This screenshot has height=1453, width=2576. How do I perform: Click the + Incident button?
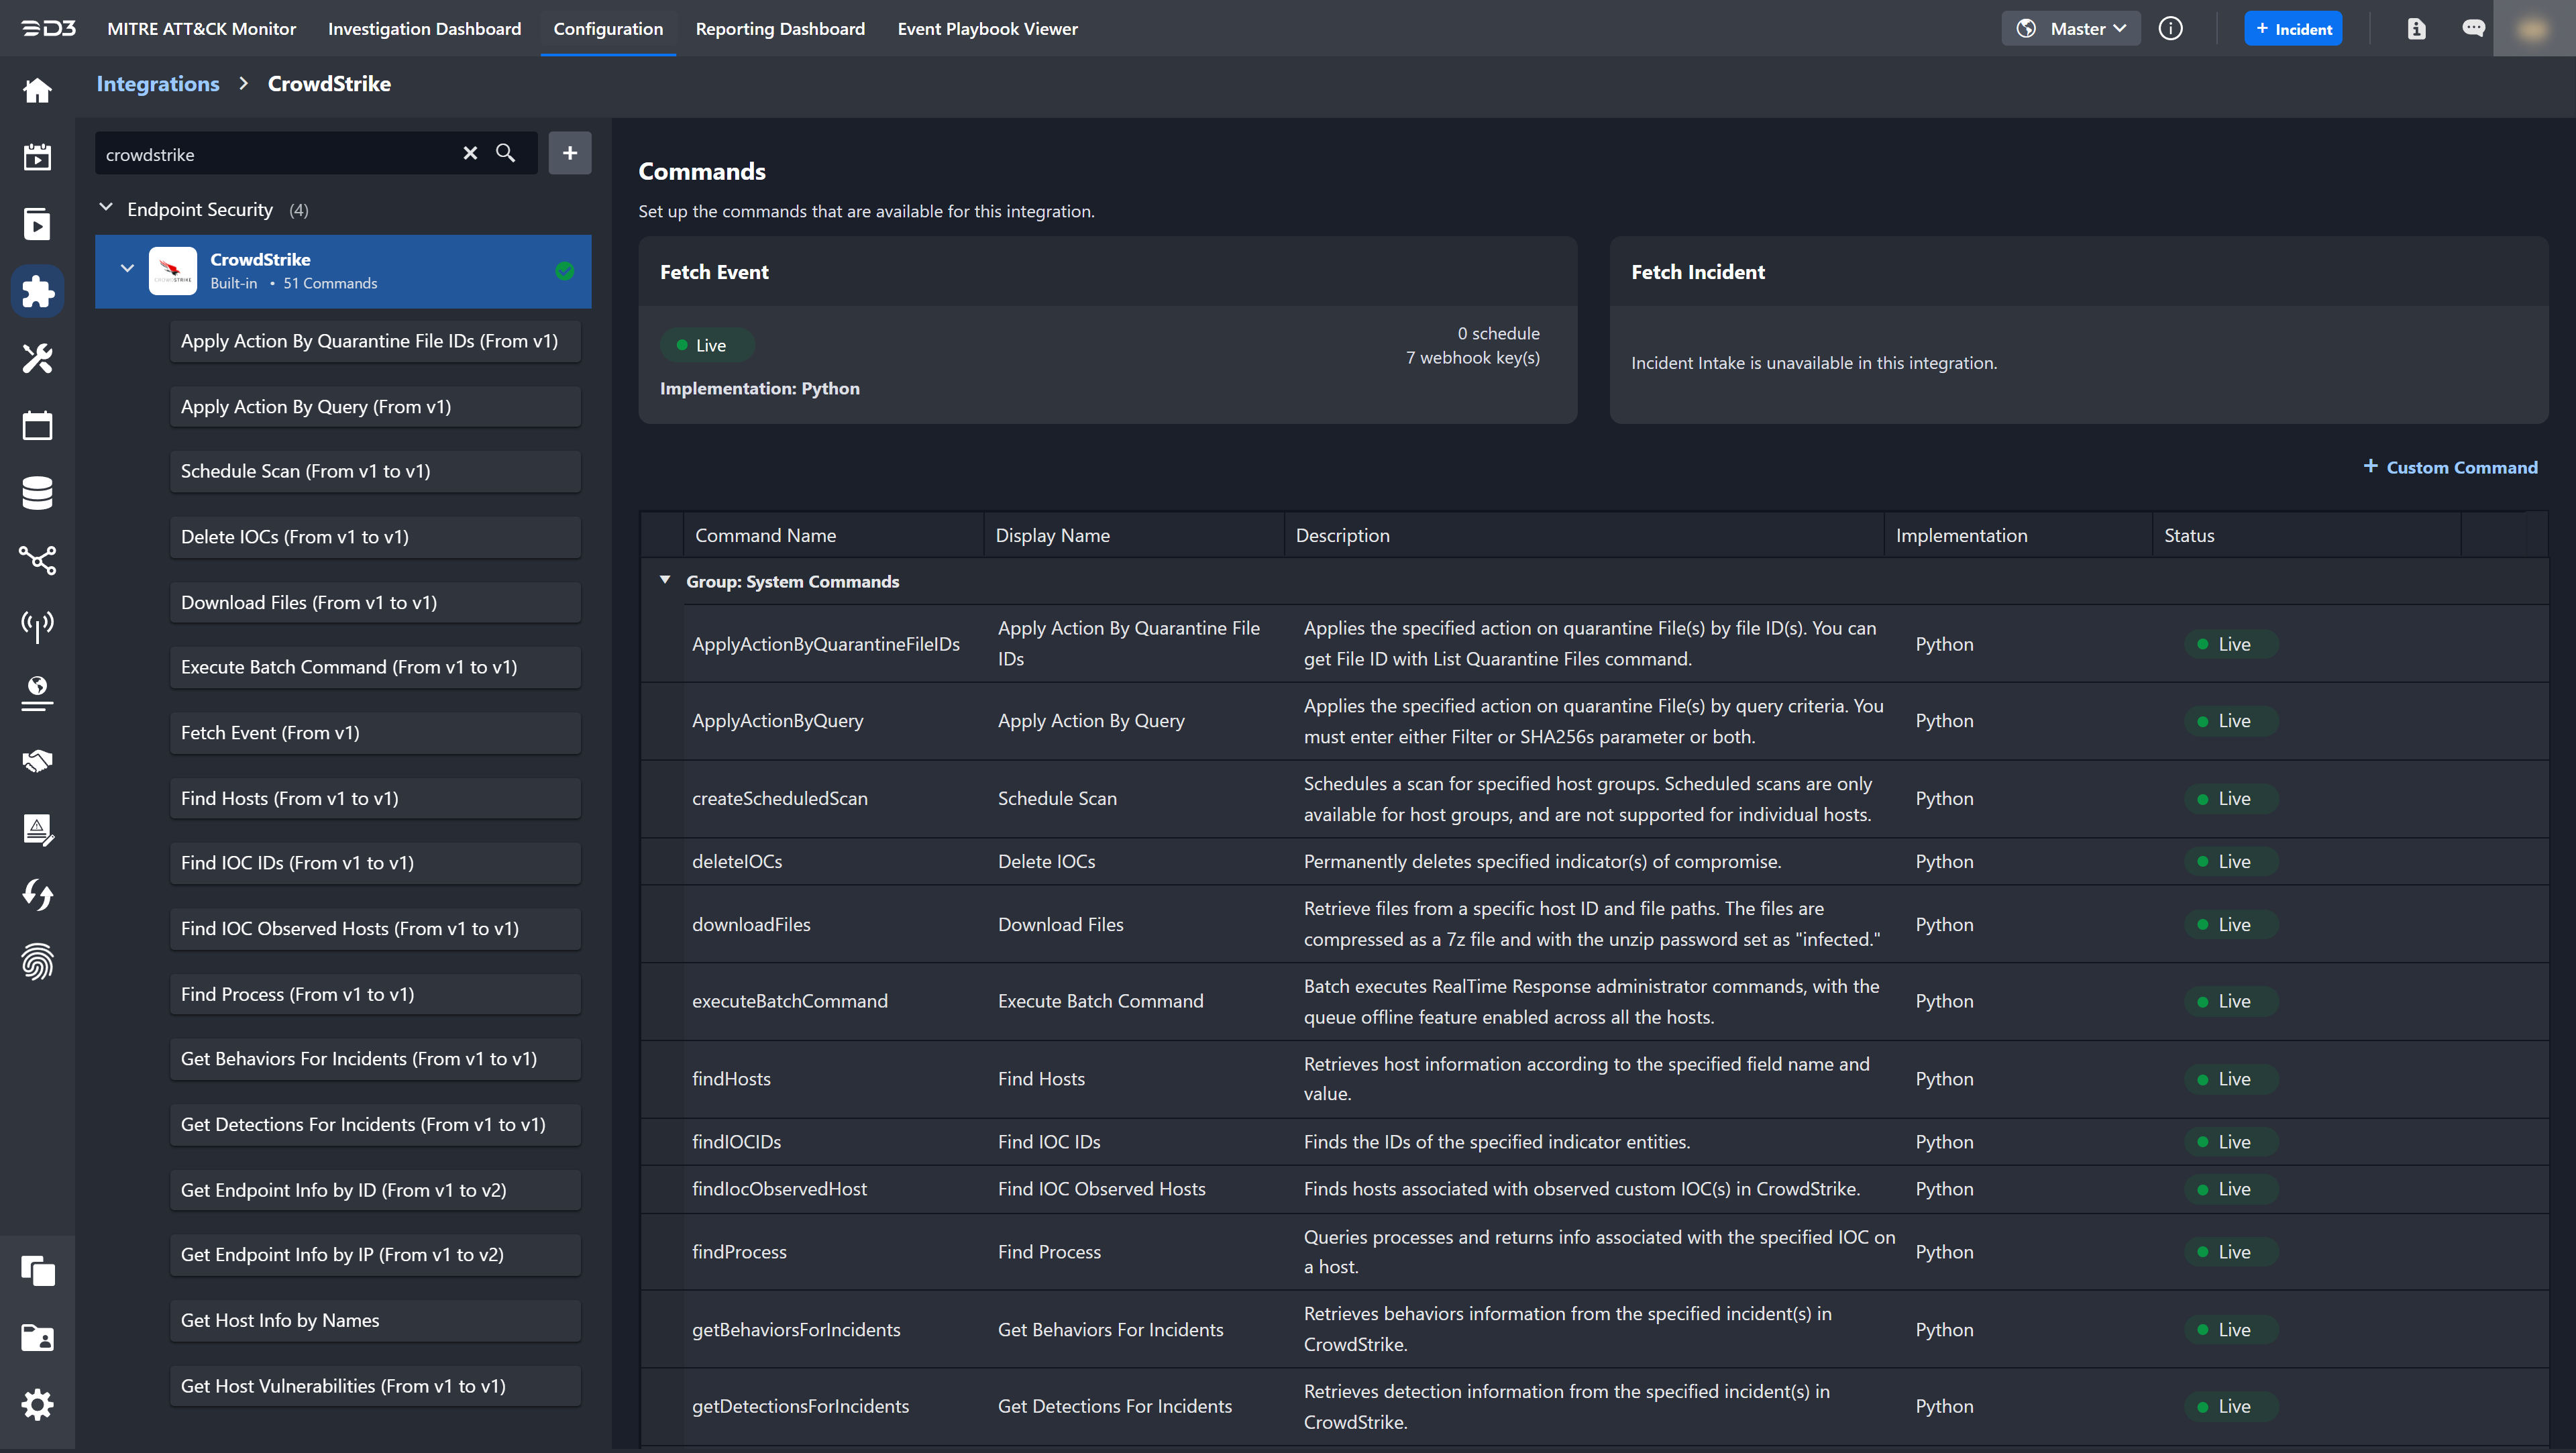coord(2293,28)
